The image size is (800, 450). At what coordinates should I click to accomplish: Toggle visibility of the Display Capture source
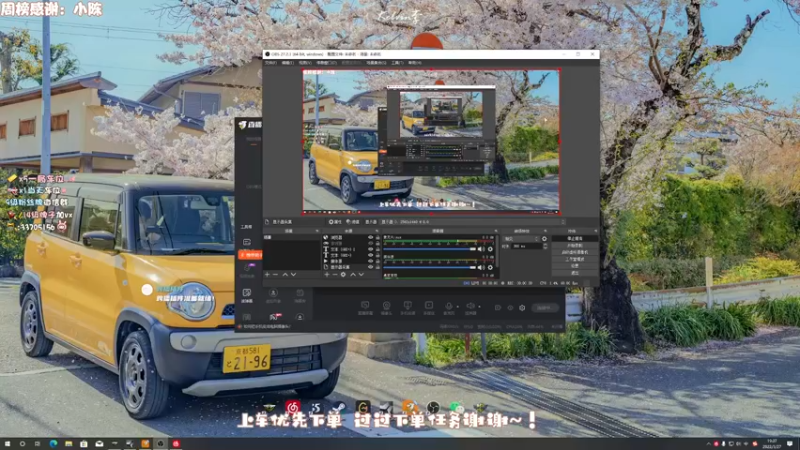coord(370,267)
